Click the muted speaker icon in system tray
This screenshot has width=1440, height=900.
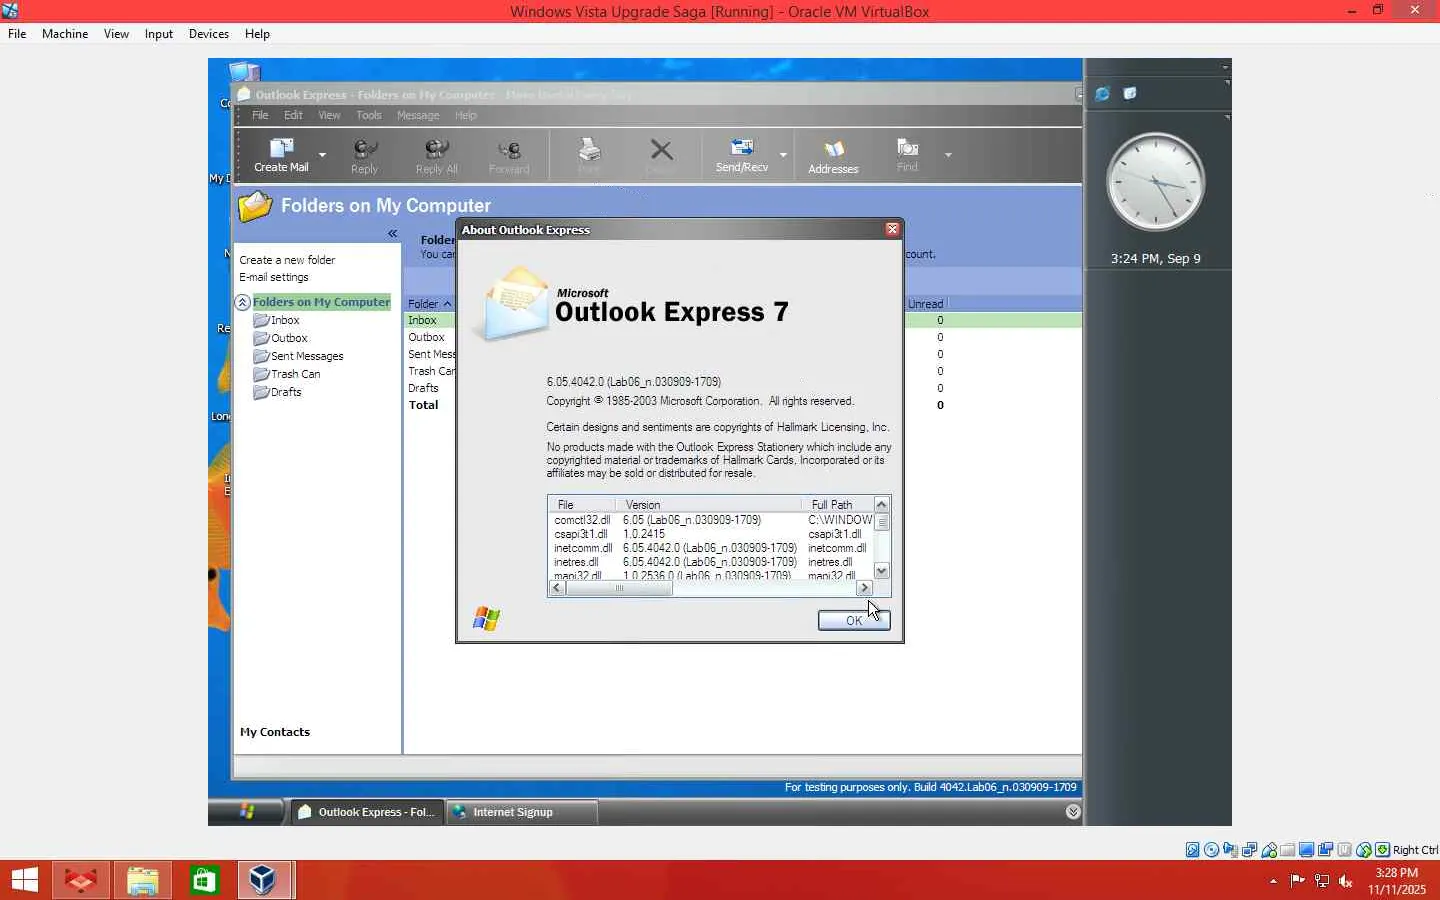[x=1346, y=881]
